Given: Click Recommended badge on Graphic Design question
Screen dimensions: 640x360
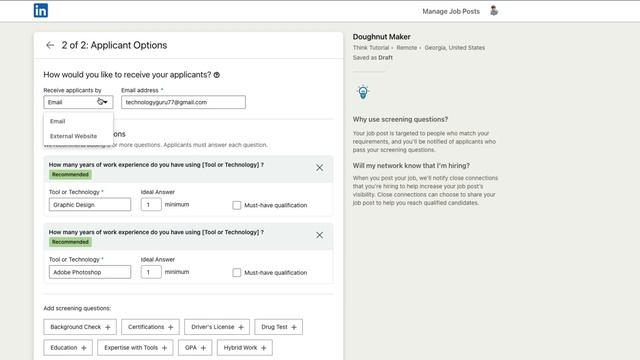Looking at the screenshot, I should [x=70, y=175].
